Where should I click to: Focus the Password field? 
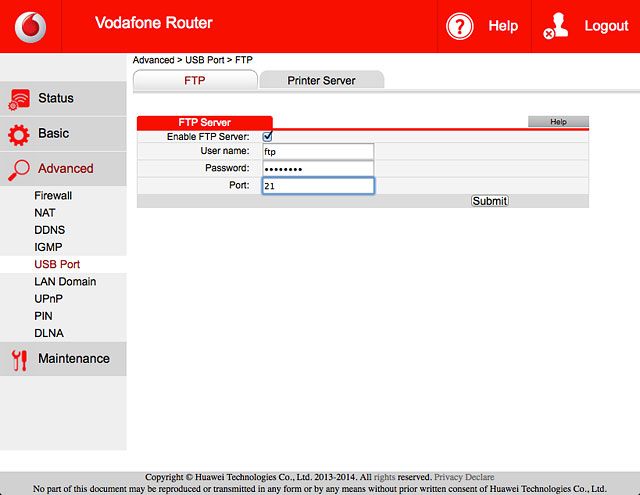pyautogui.click(x=318, y=169)
